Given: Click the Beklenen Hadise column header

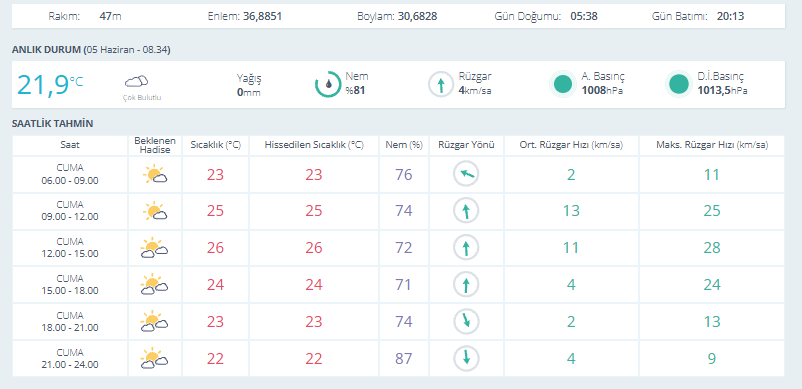Looking at the screenshot, I should click(155, 145).
